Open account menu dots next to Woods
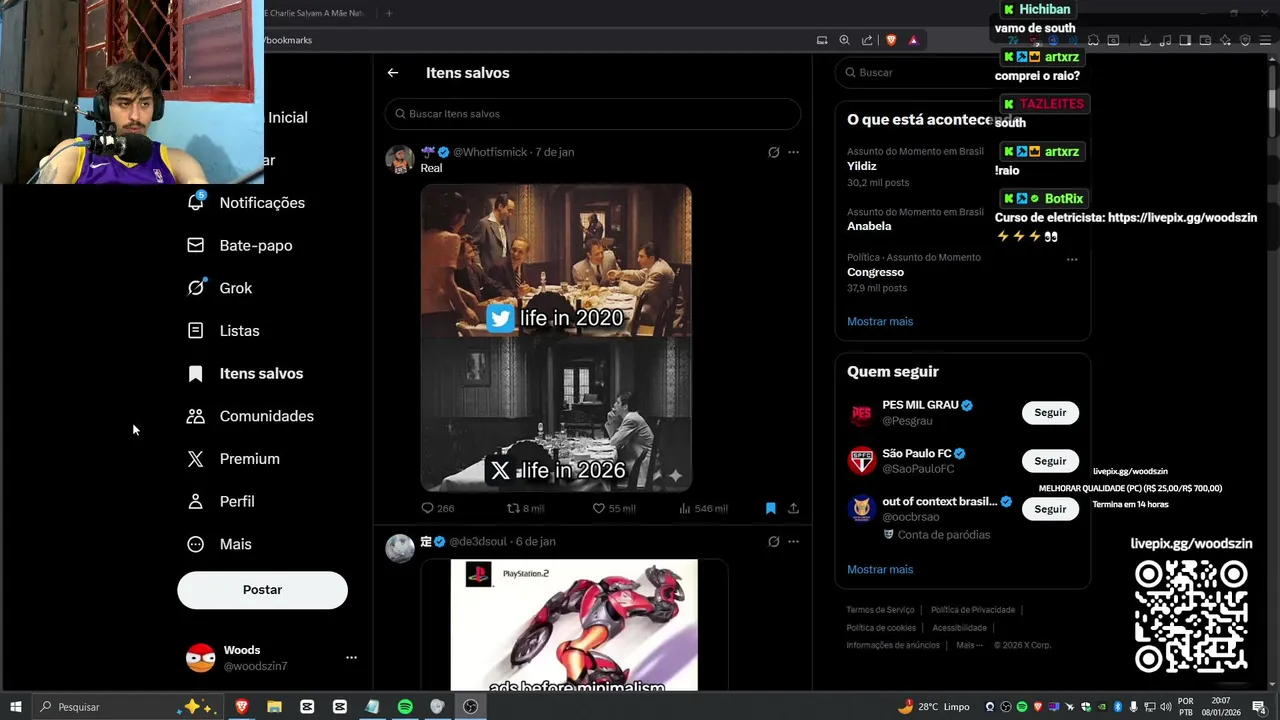The image size is (1280, 720). [x=351, y=657]
